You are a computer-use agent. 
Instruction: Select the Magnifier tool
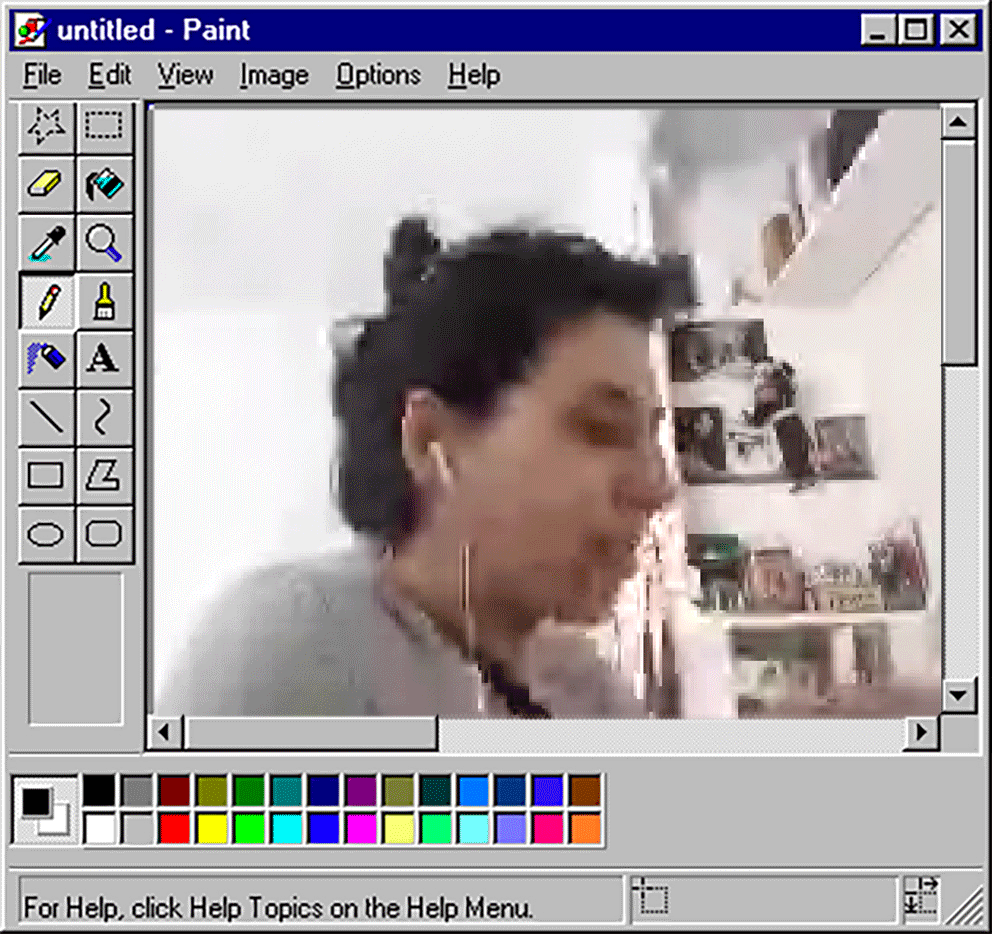click(104, 243)
